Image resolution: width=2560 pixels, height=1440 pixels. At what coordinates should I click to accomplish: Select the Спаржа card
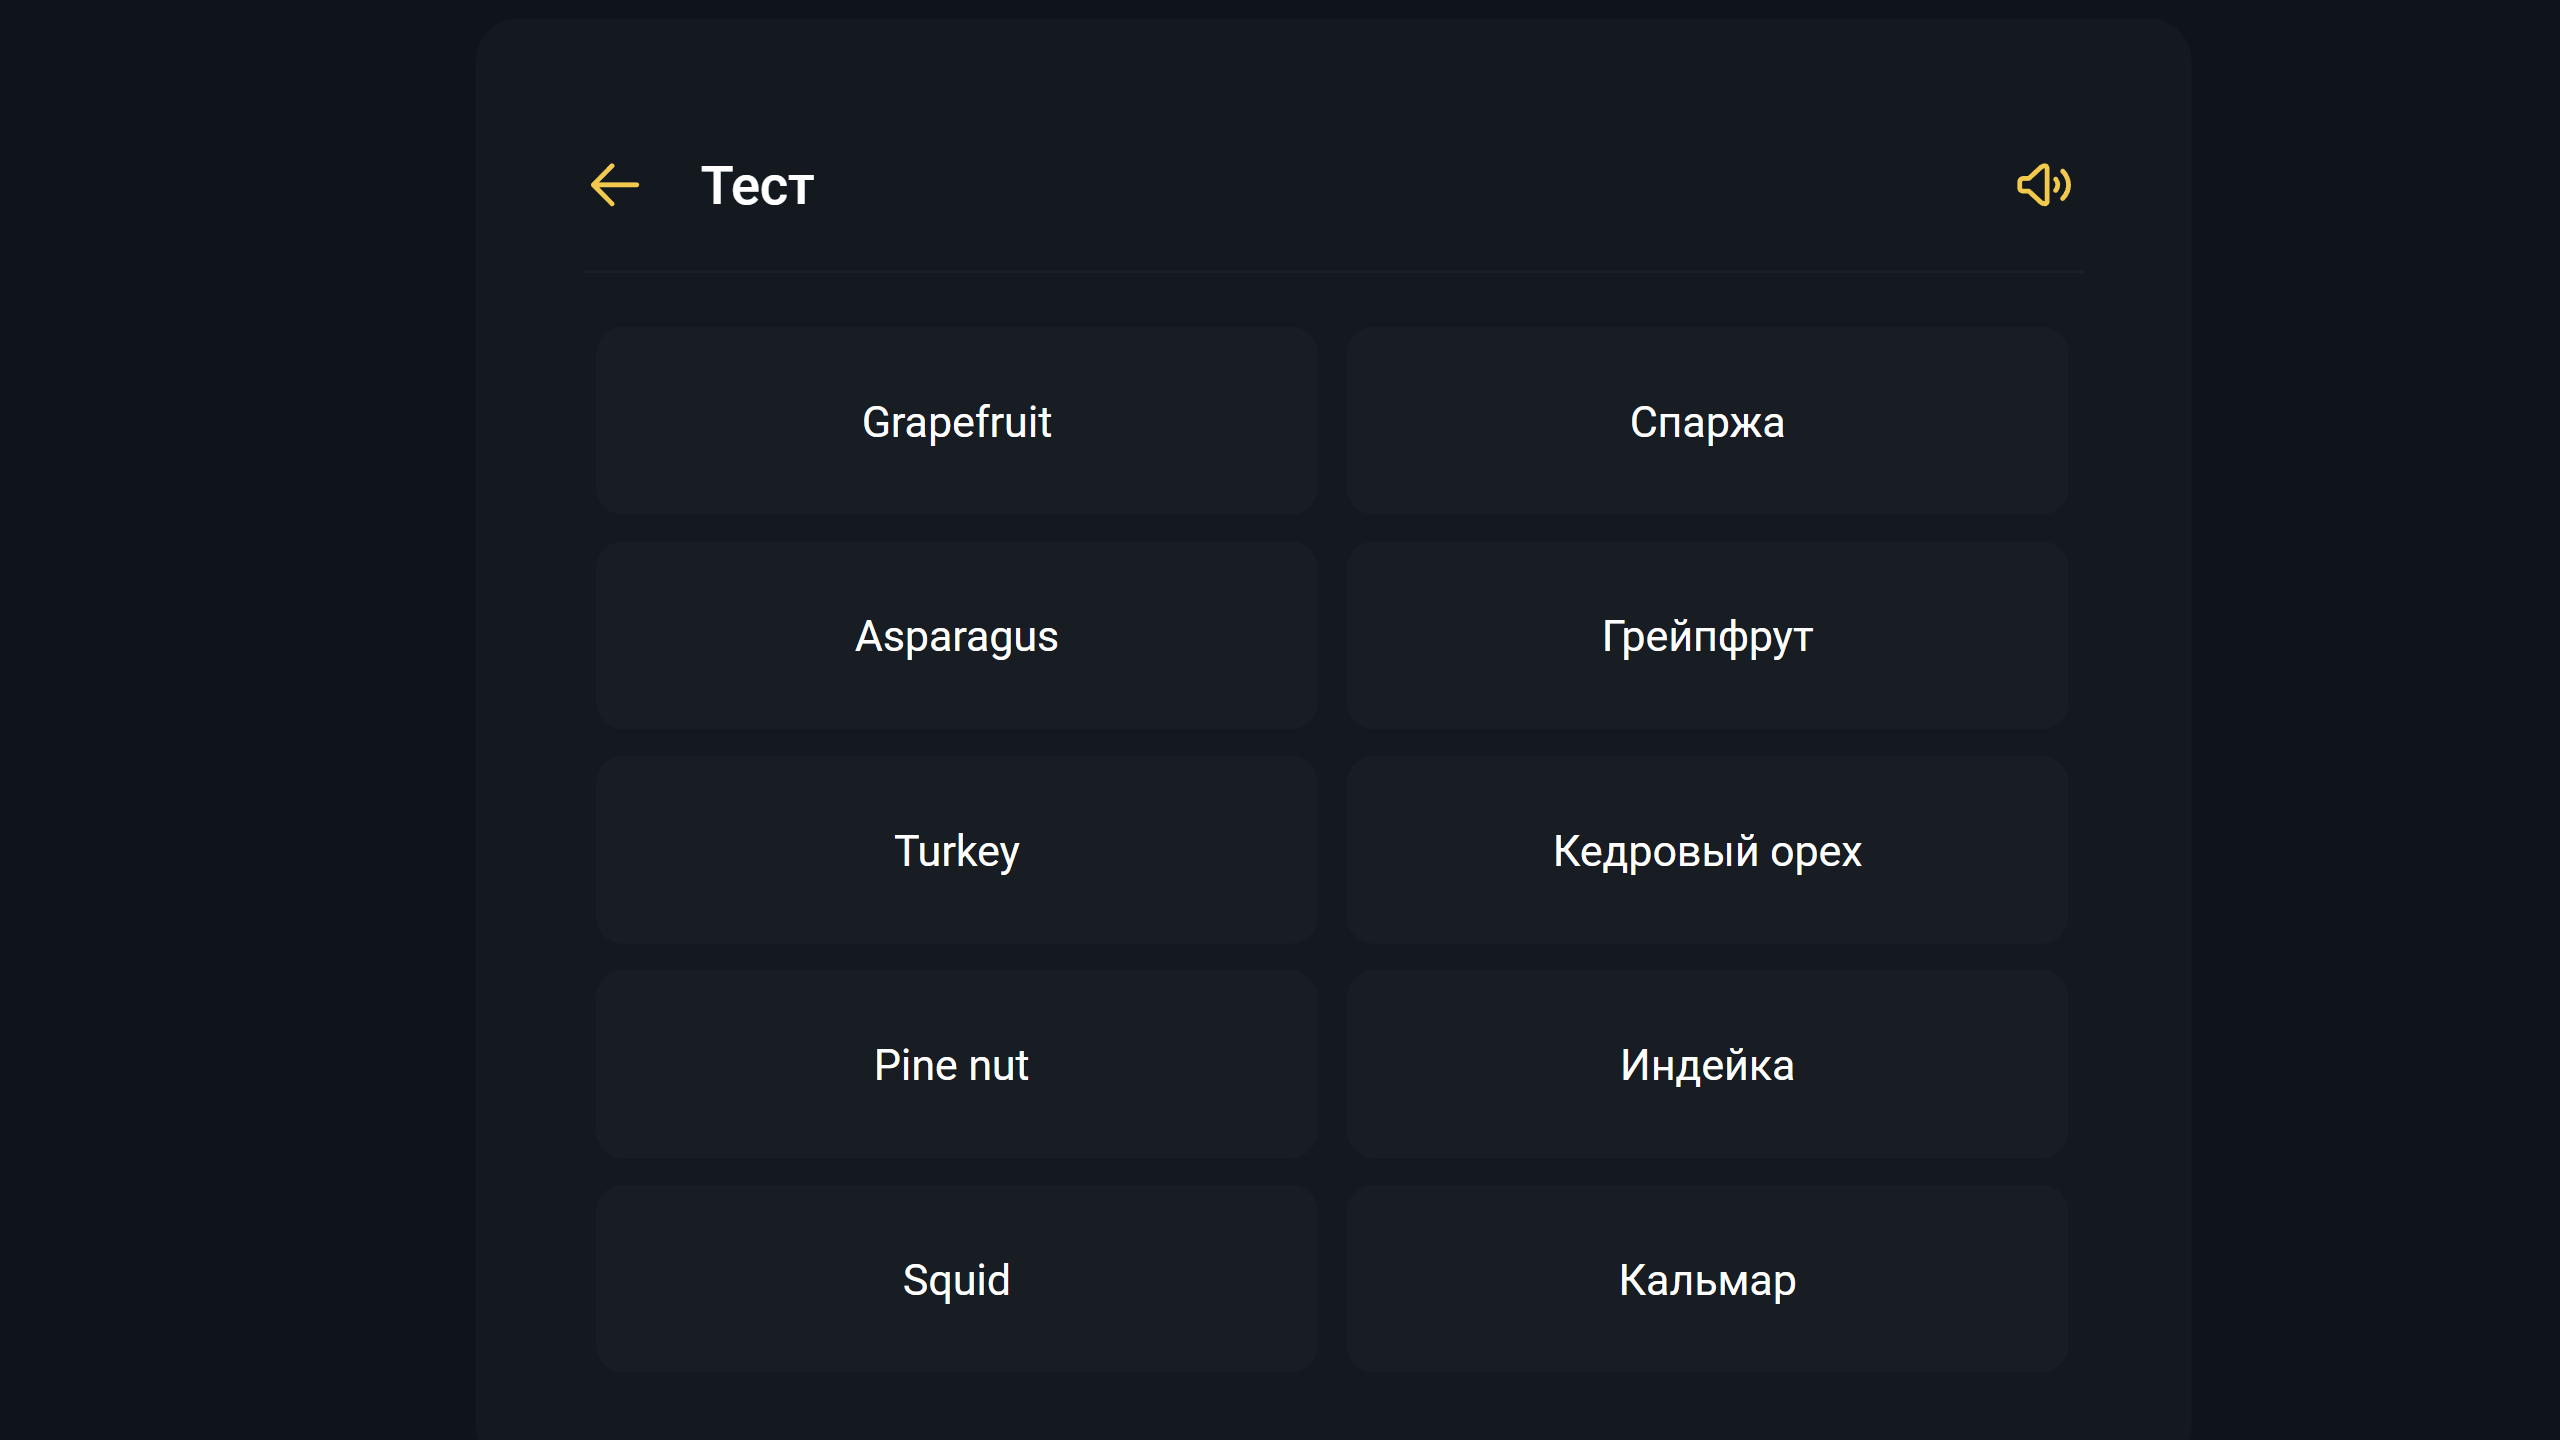[1706, 421]
